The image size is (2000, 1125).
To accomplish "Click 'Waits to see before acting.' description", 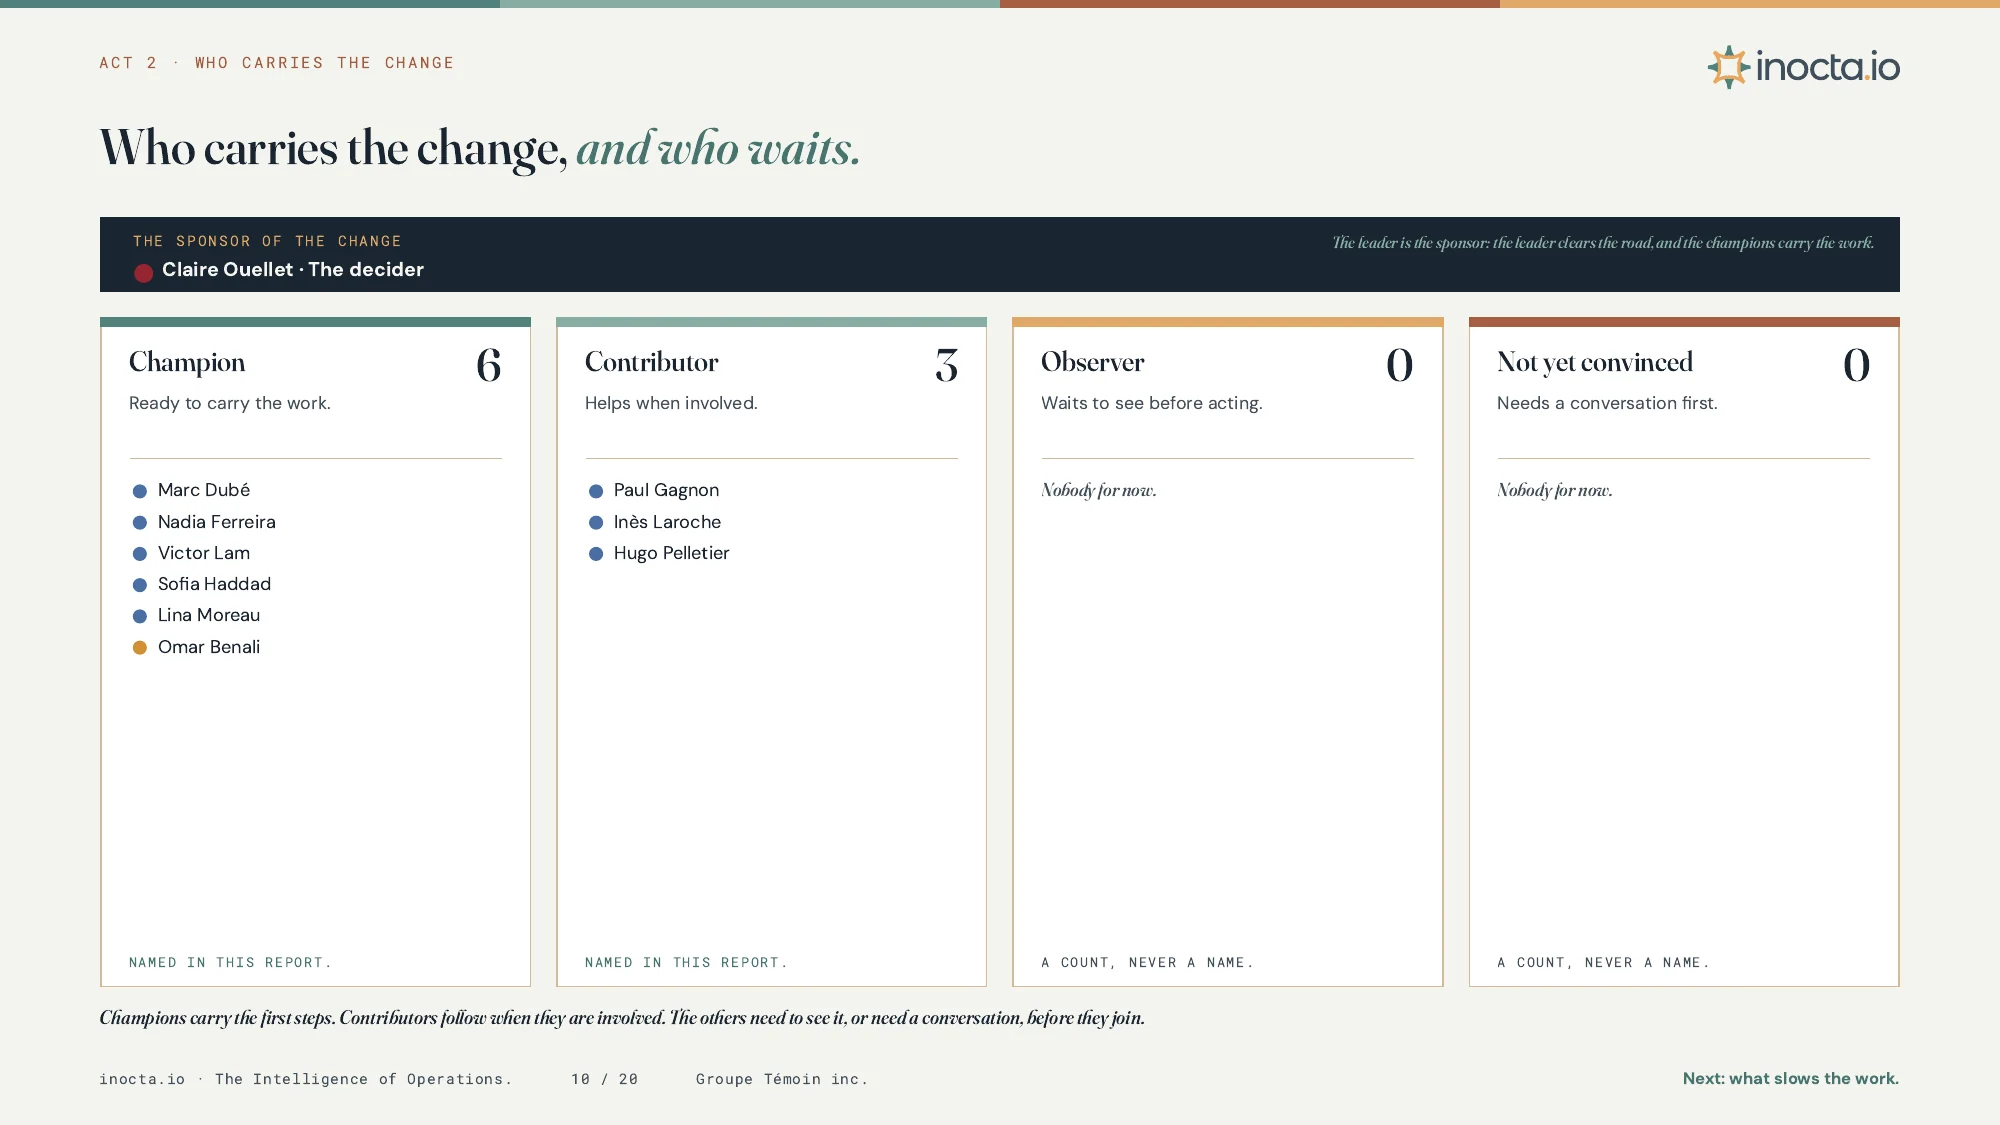I will [1152, 403].
